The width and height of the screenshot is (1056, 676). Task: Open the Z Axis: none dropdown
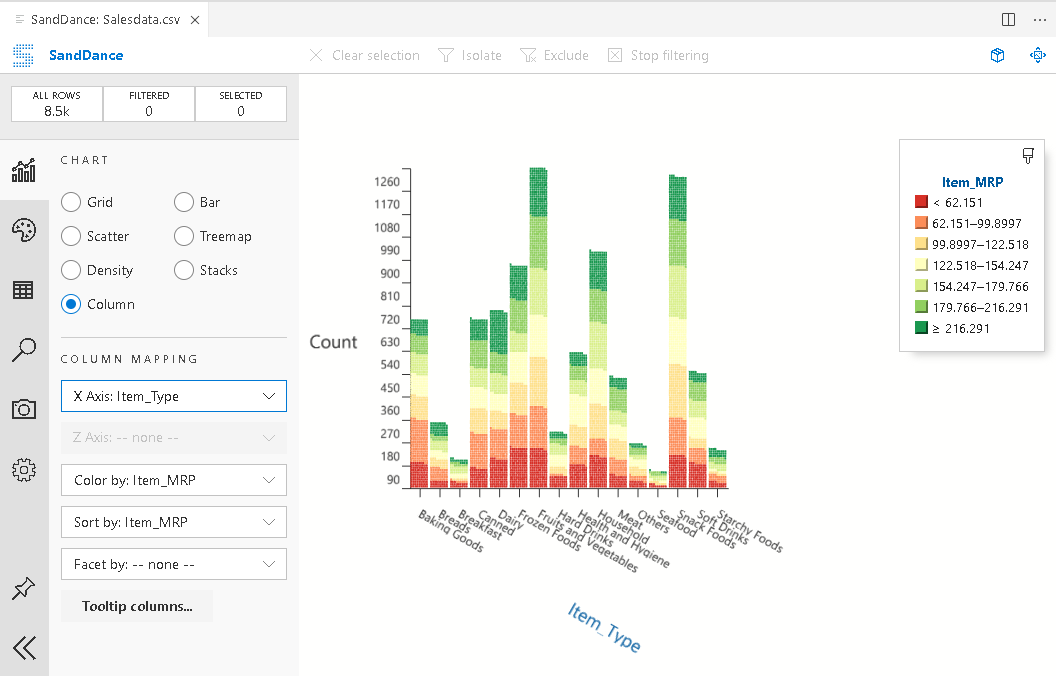tap(174, 438)
